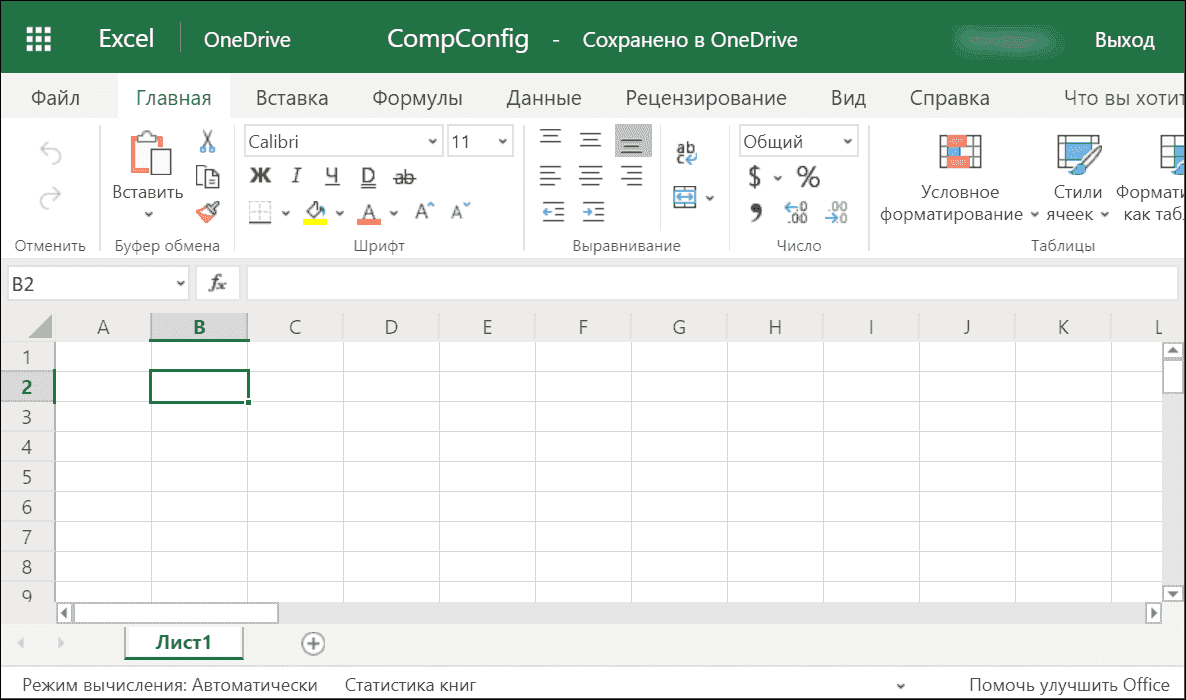Apply bold formatting with the Ж icon
The height and width of the screenshot is (700, 1186).
pos(261,176)
